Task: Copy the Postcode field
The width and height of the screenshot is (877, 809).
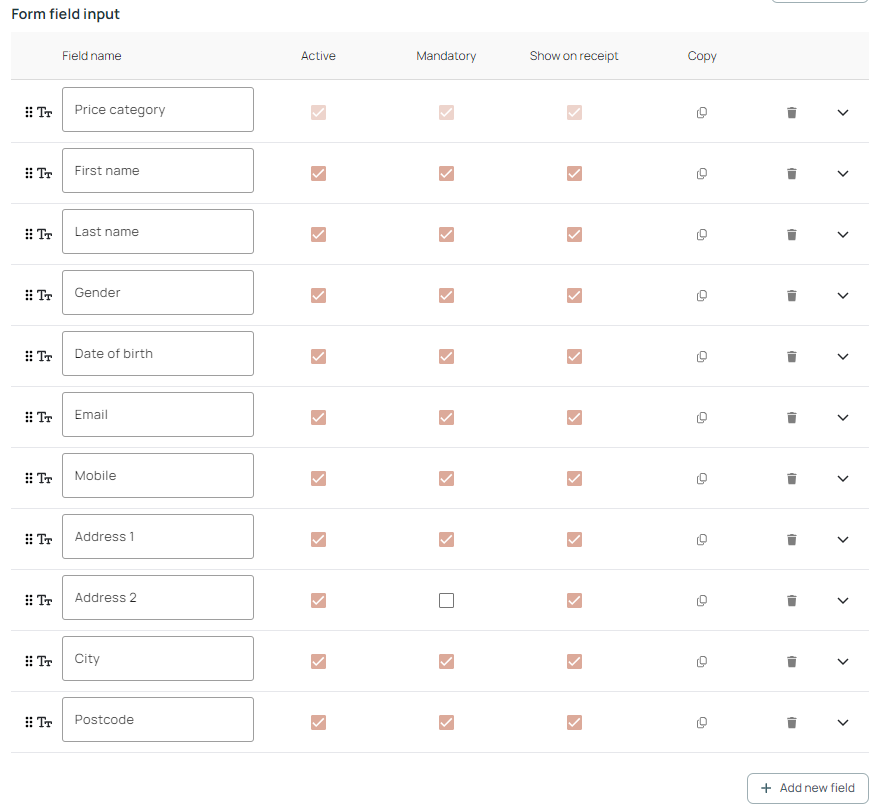Action: tap(702, 723)
